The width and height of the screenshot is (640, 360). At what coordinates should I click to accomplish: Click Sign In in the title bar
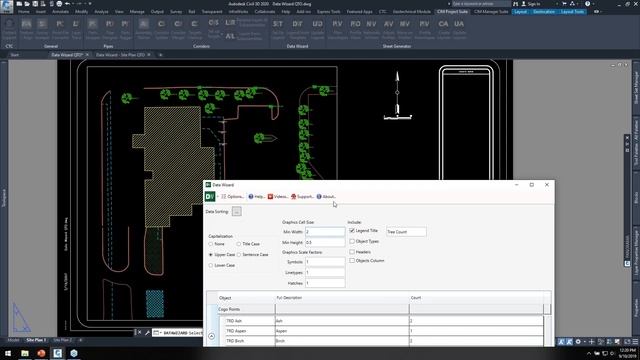click(x=533, y=4)
